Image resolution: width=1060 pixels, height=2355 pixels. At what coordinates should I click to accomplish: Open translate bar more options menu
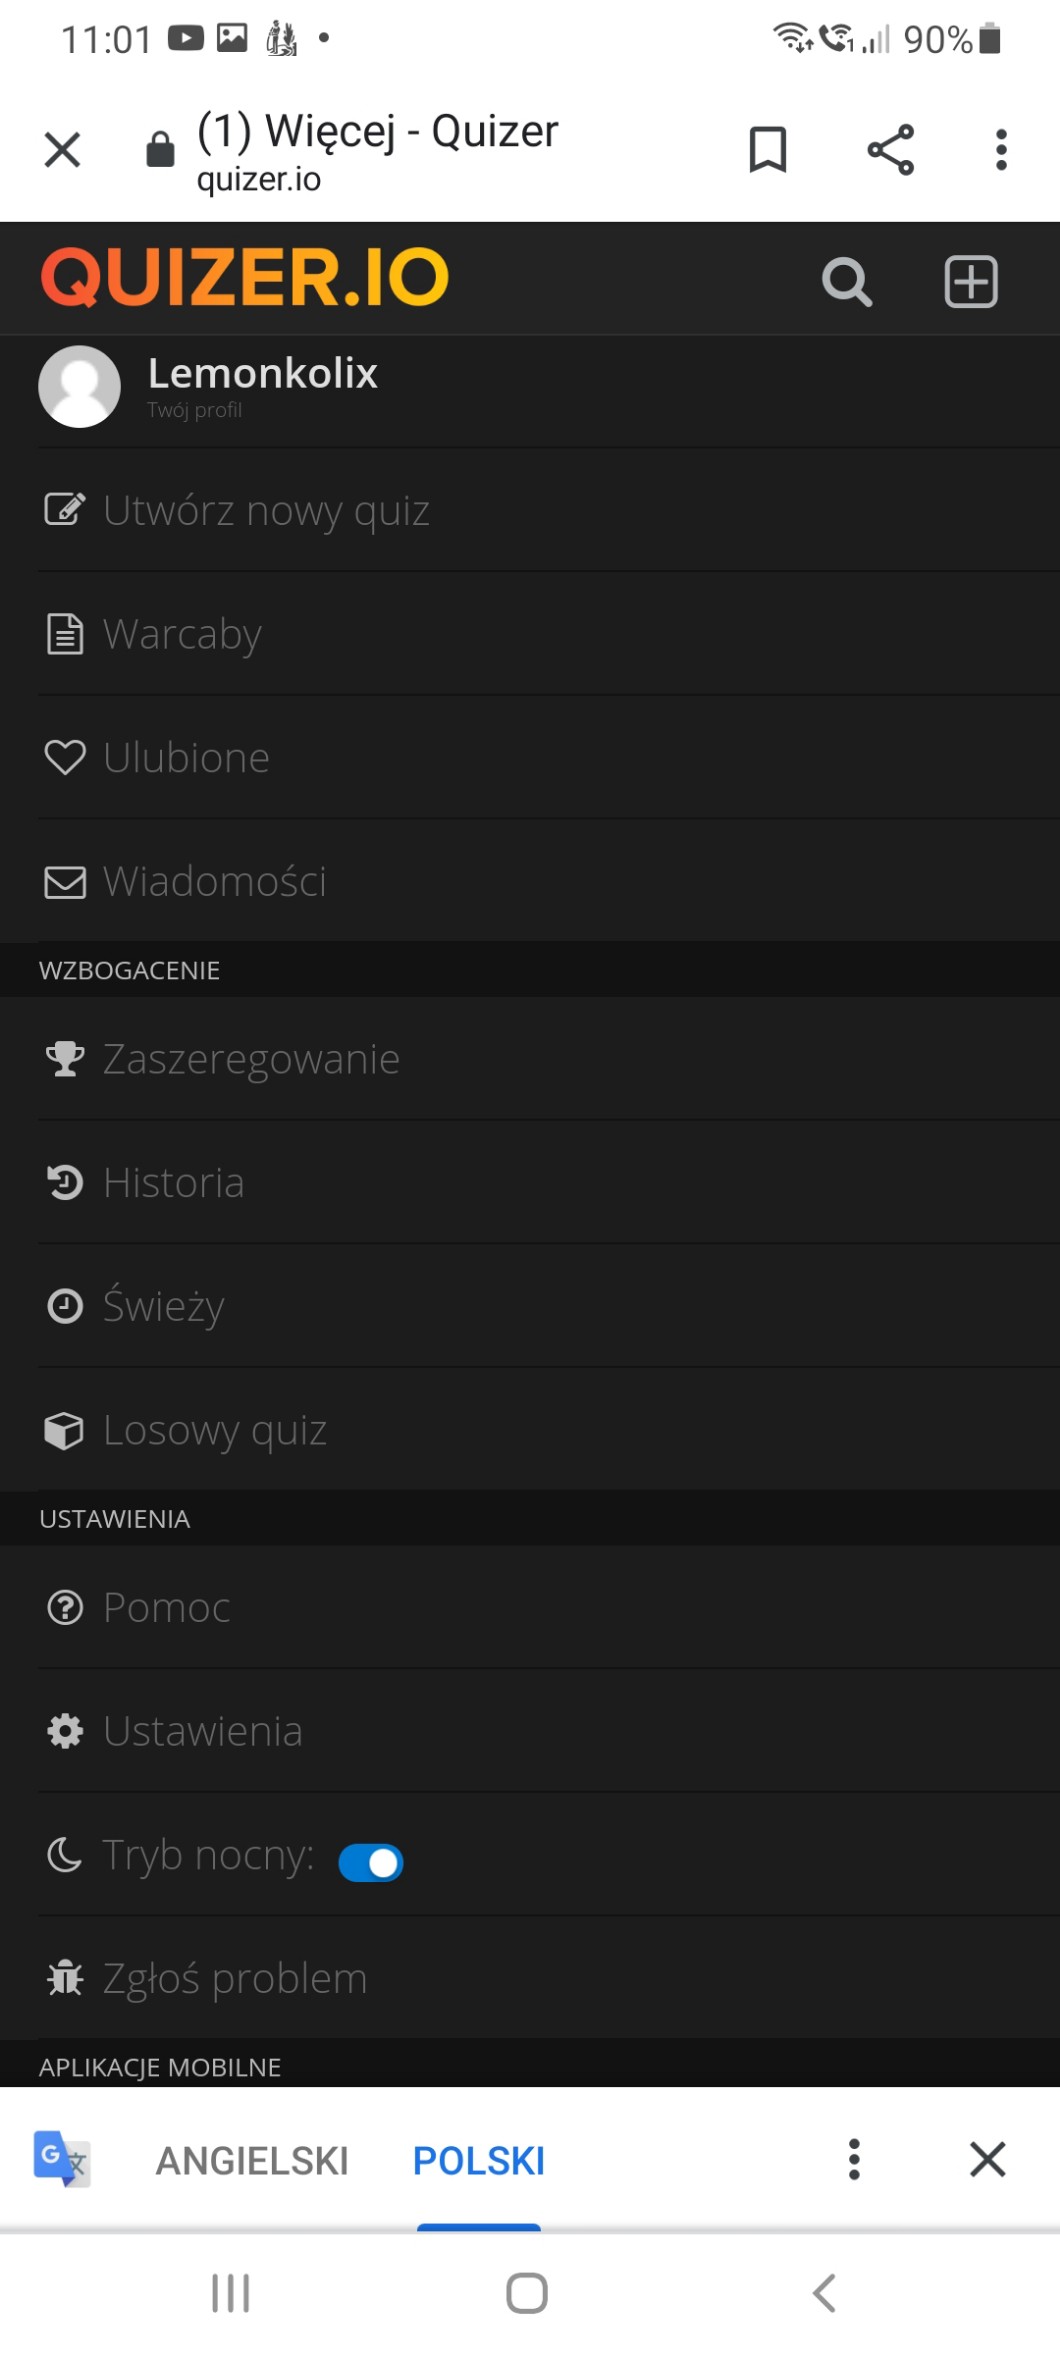854,2159
